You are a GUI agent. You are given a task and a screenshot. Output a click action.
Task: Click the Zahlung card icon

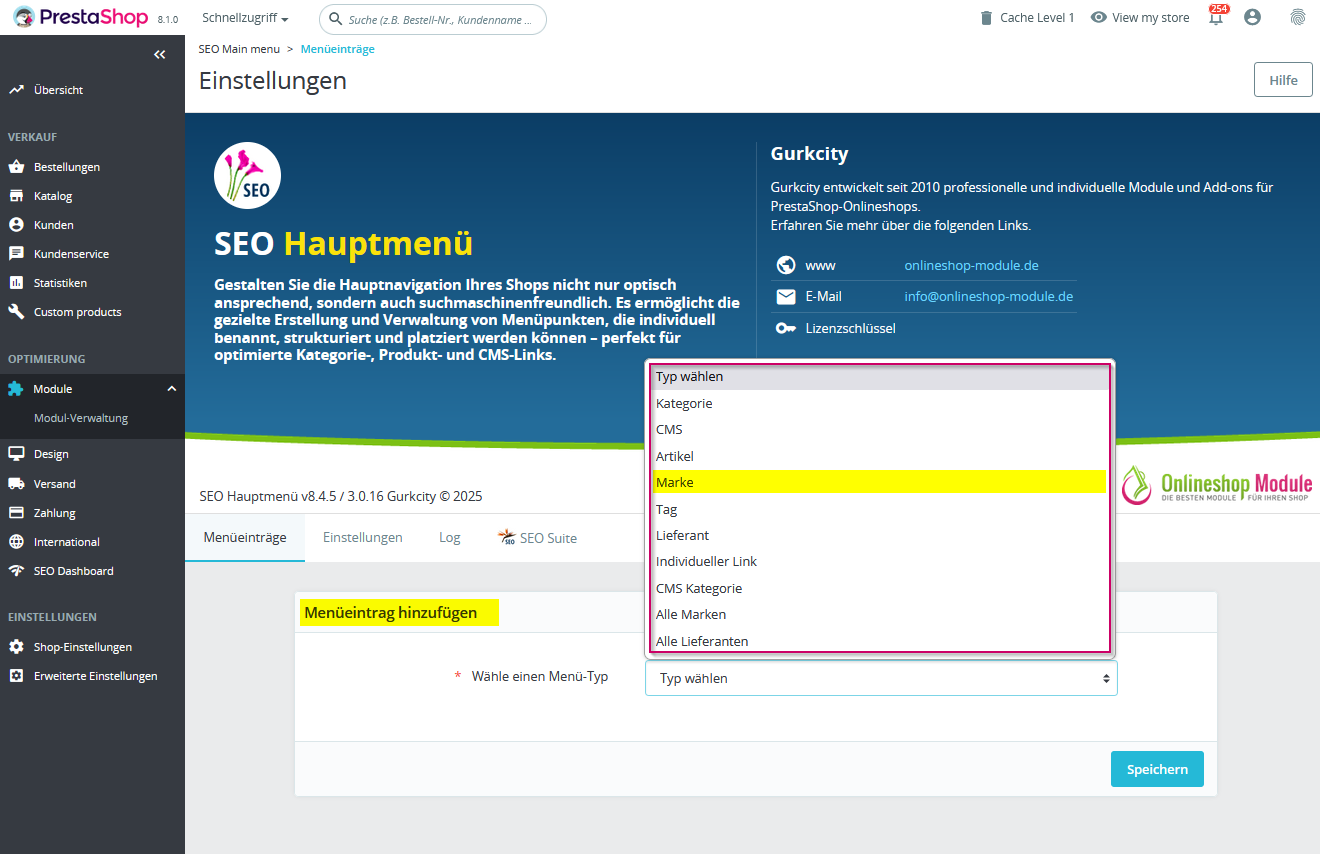[16, 513]
